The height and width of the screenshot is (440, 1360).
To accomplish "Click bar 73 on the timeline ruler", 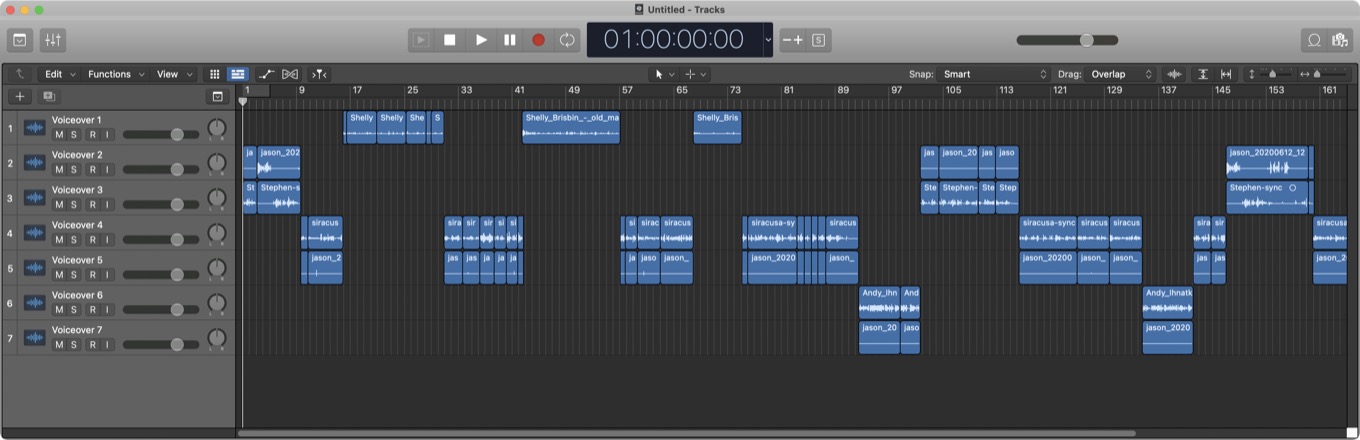I will [735, 90].
